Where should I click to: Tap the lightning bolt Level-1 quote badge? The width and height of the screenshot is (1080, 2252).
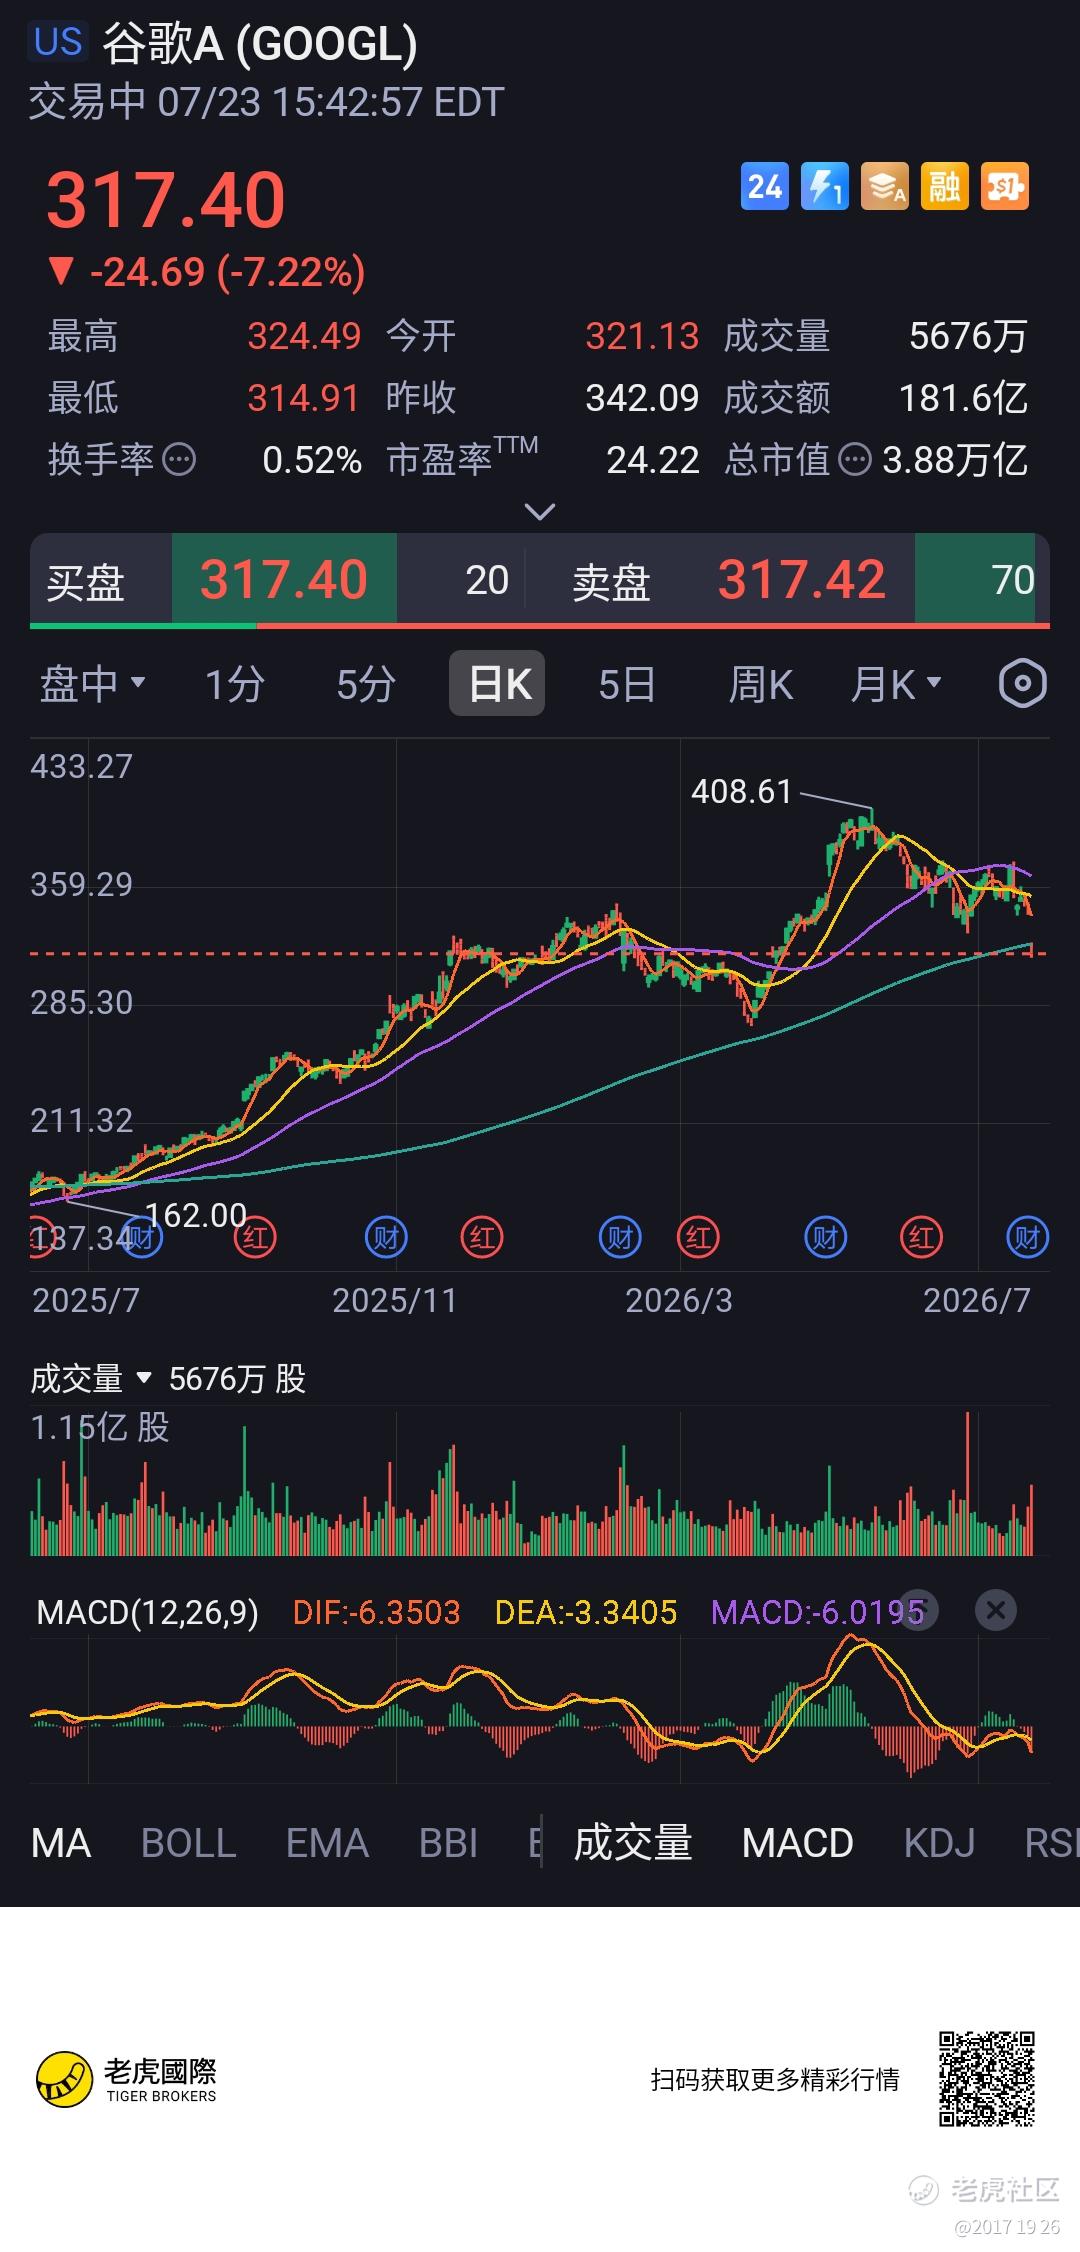point(824,187)
